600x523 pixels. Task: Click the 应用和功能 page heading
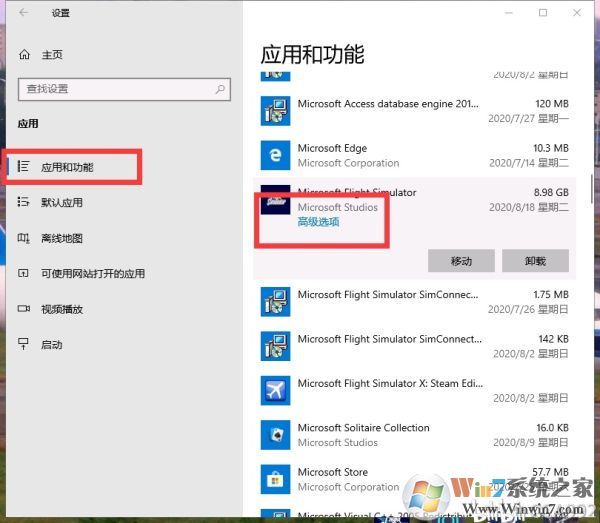312,54
